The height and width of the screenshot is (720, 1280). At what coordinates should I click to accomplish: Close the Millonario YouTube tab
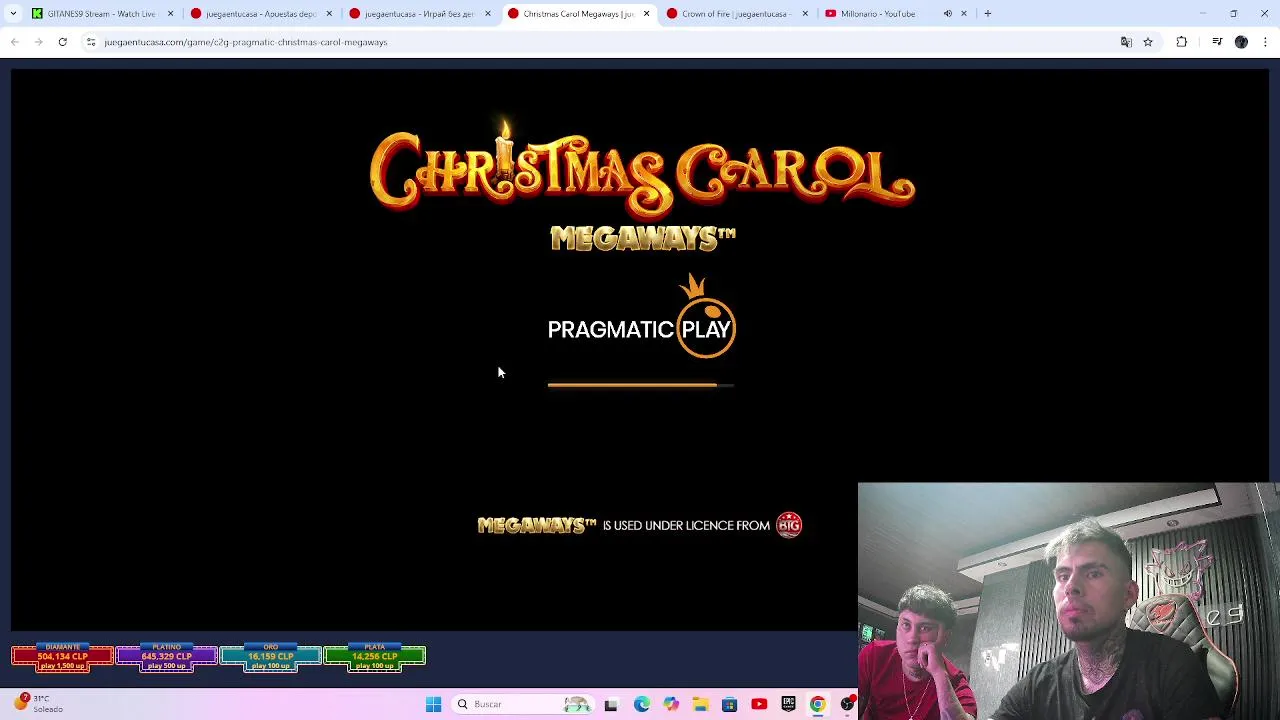tap(964, 14)
